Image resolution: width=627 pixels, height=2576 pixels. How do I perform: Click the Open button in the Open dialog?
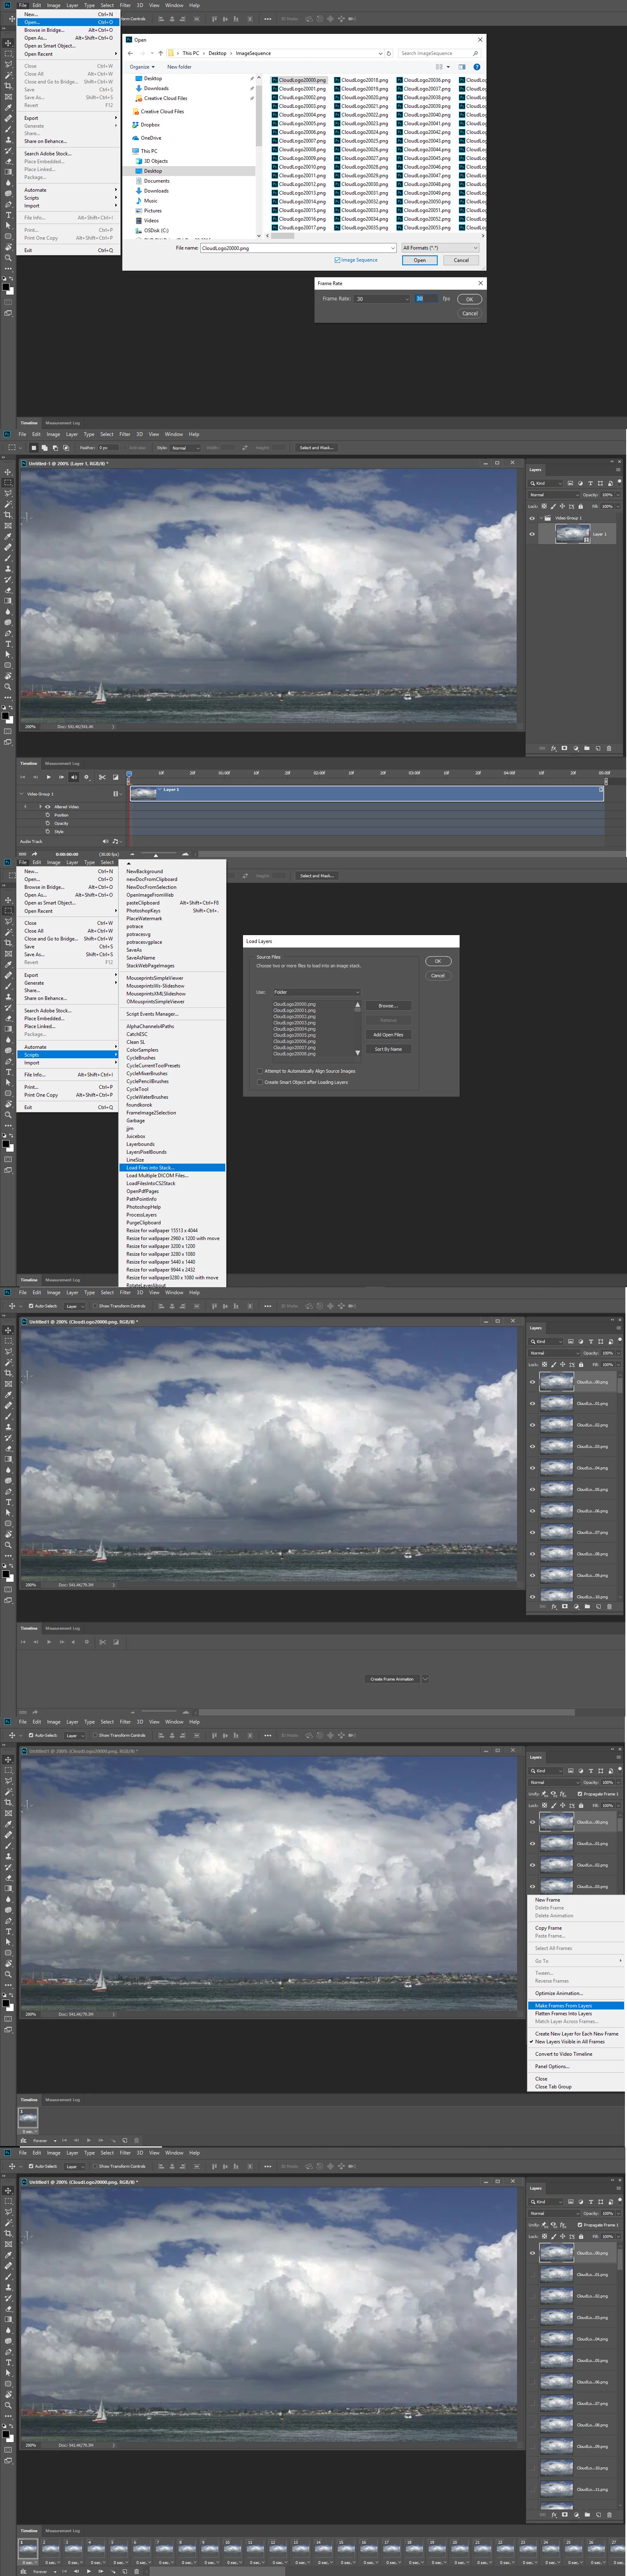point(419,260)
